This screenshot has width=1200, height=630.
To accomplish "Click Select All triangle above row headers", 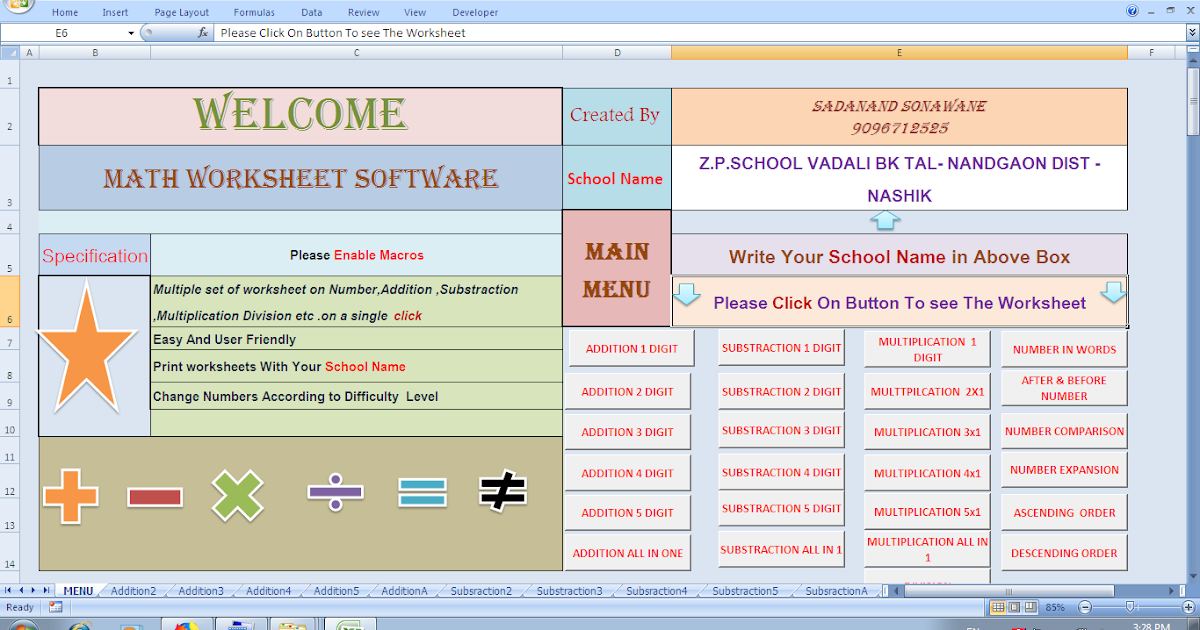I will click(10, 51).
